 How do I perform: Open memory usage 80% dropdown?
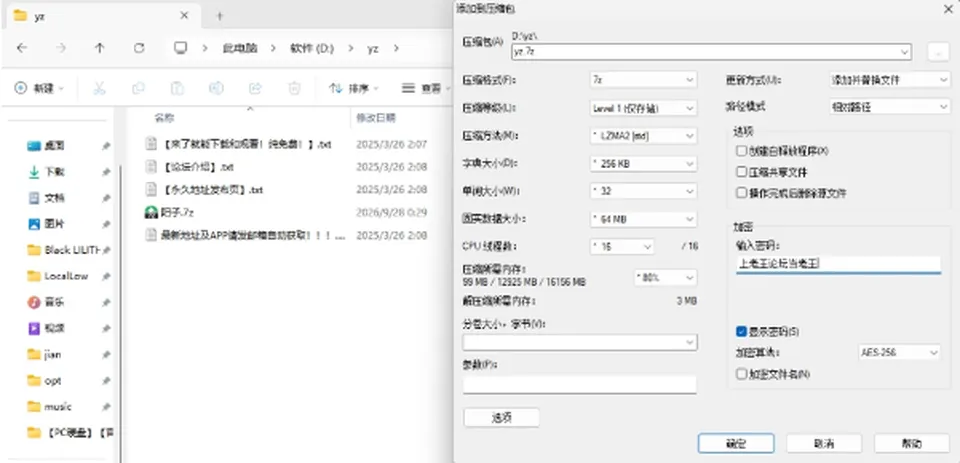click(666, 277)
